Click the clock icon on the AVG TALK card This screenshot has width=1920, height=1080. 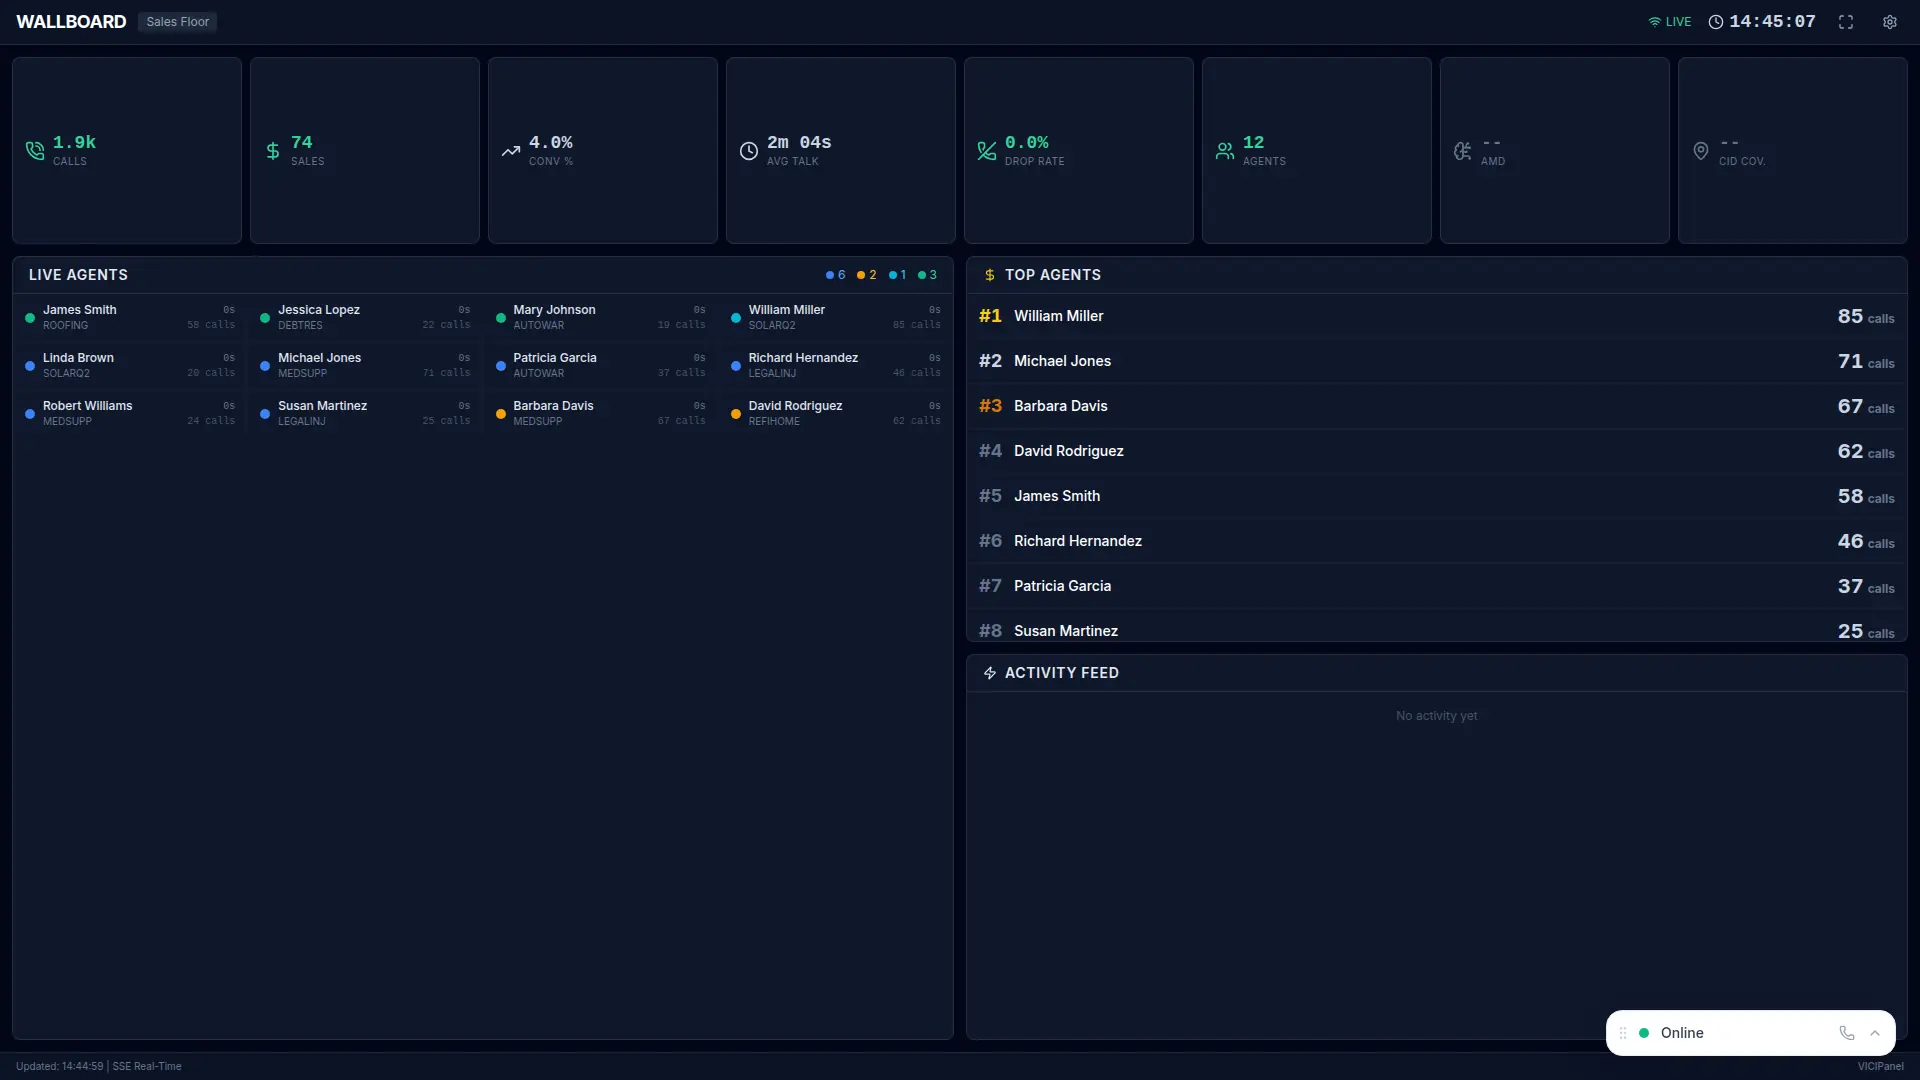(x=750, y=151)
